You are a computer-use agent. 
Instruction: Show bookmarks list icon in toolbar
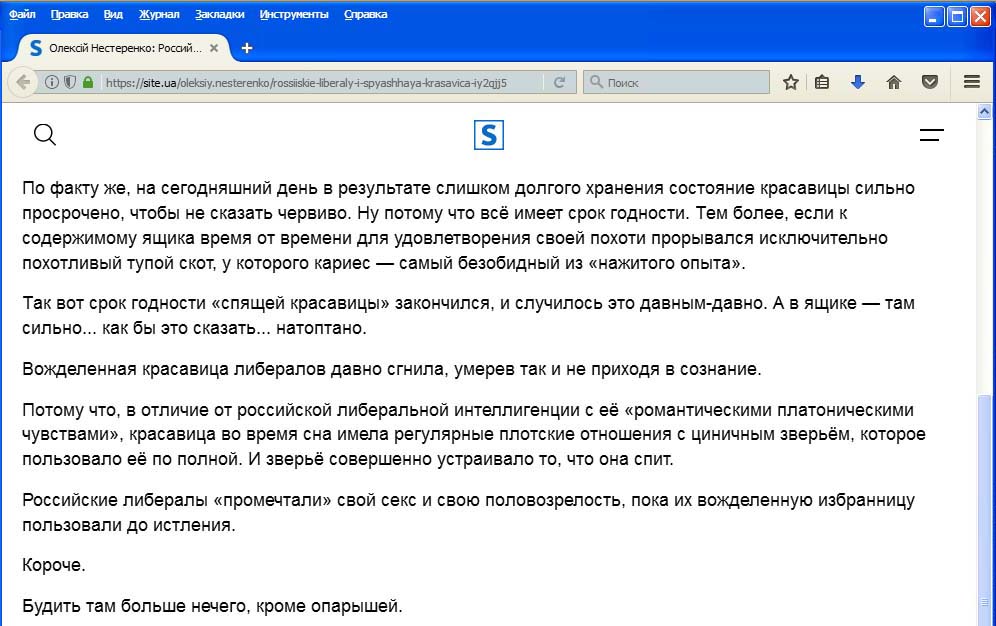822,82
